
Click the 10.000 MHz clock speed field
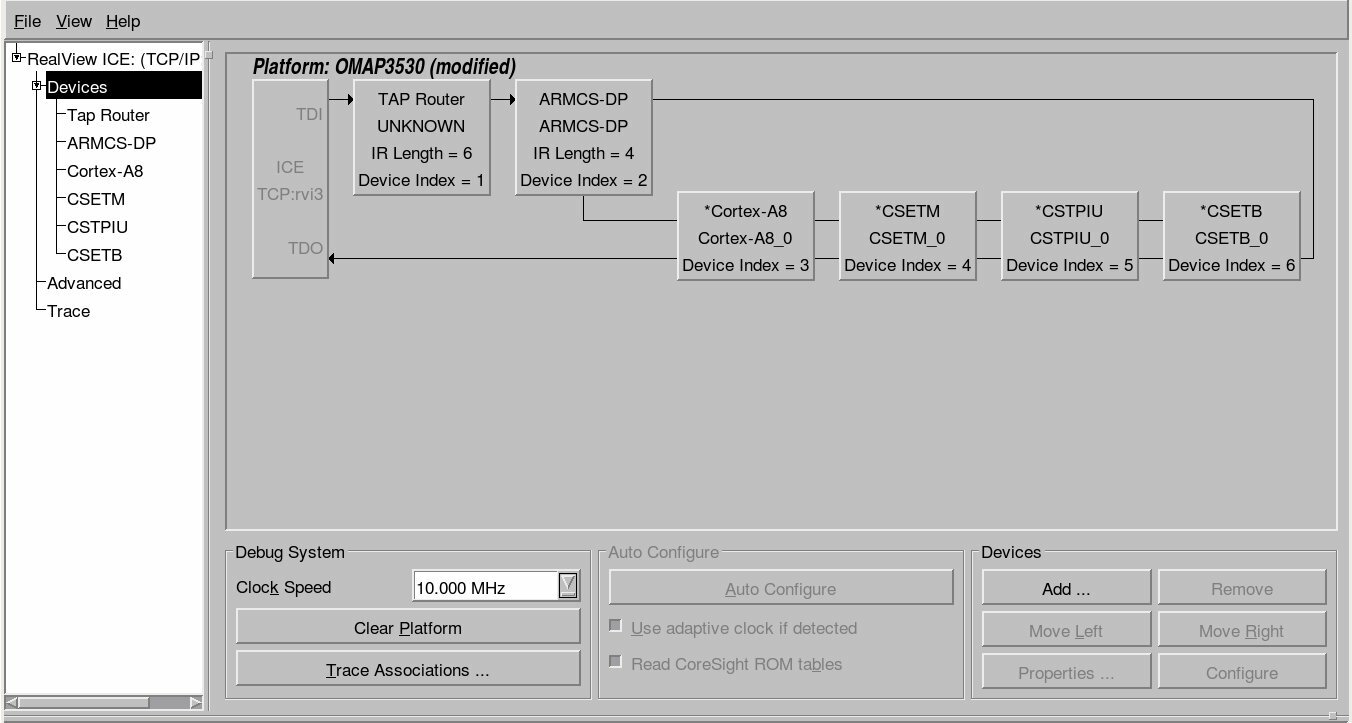pos(485,587)
